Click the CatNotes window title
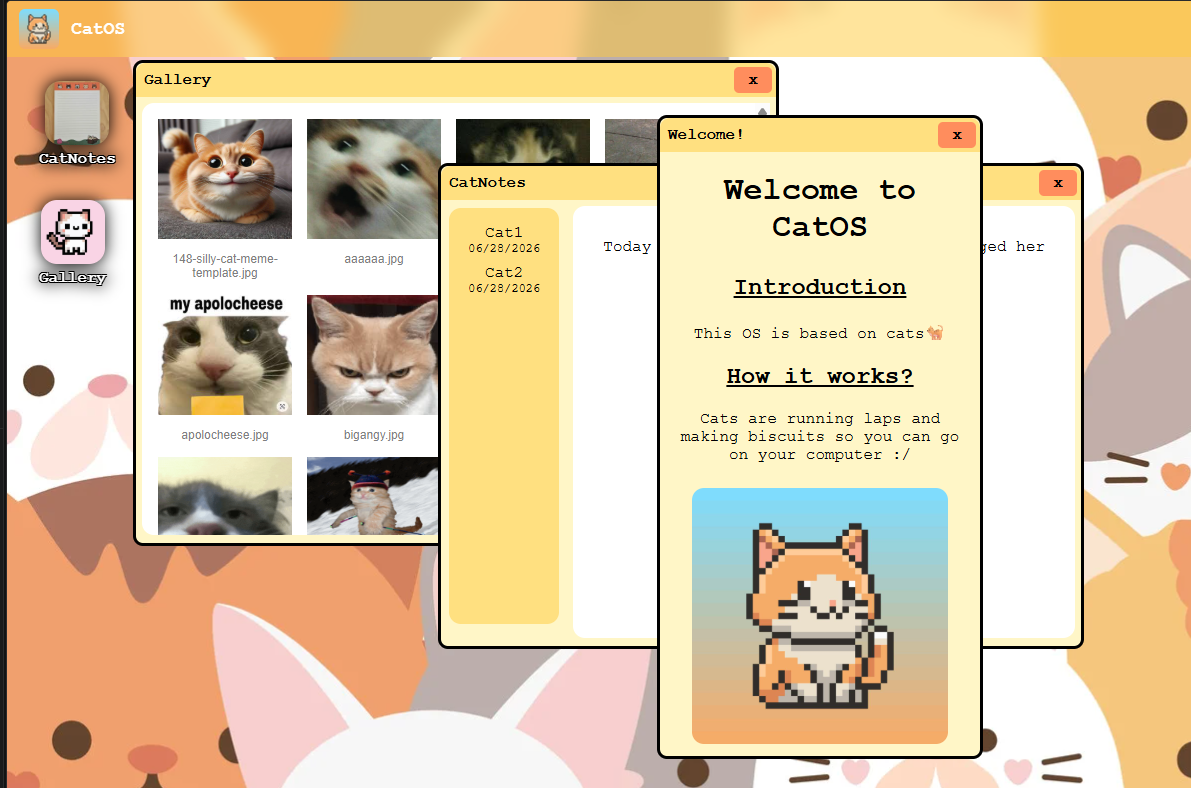 487,182
